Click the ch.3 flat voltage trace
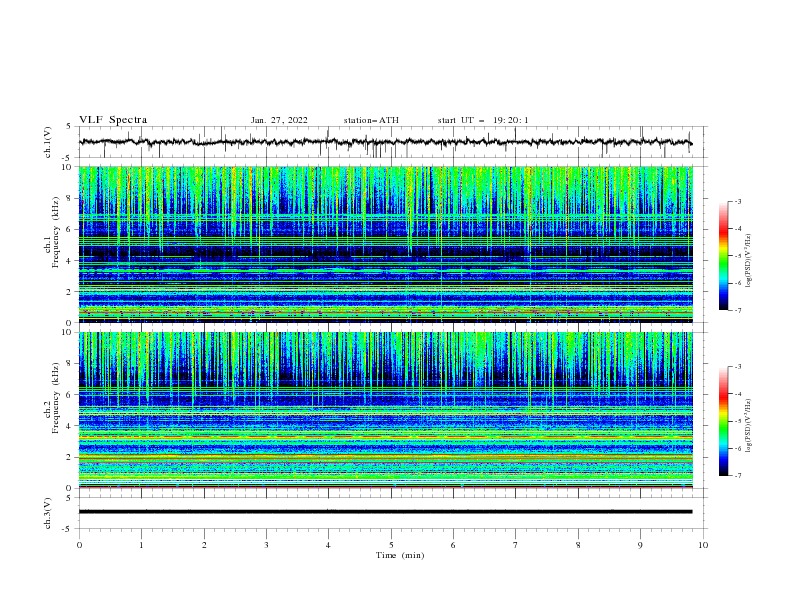The image size is (792, 612). click(x=385, y=512)
